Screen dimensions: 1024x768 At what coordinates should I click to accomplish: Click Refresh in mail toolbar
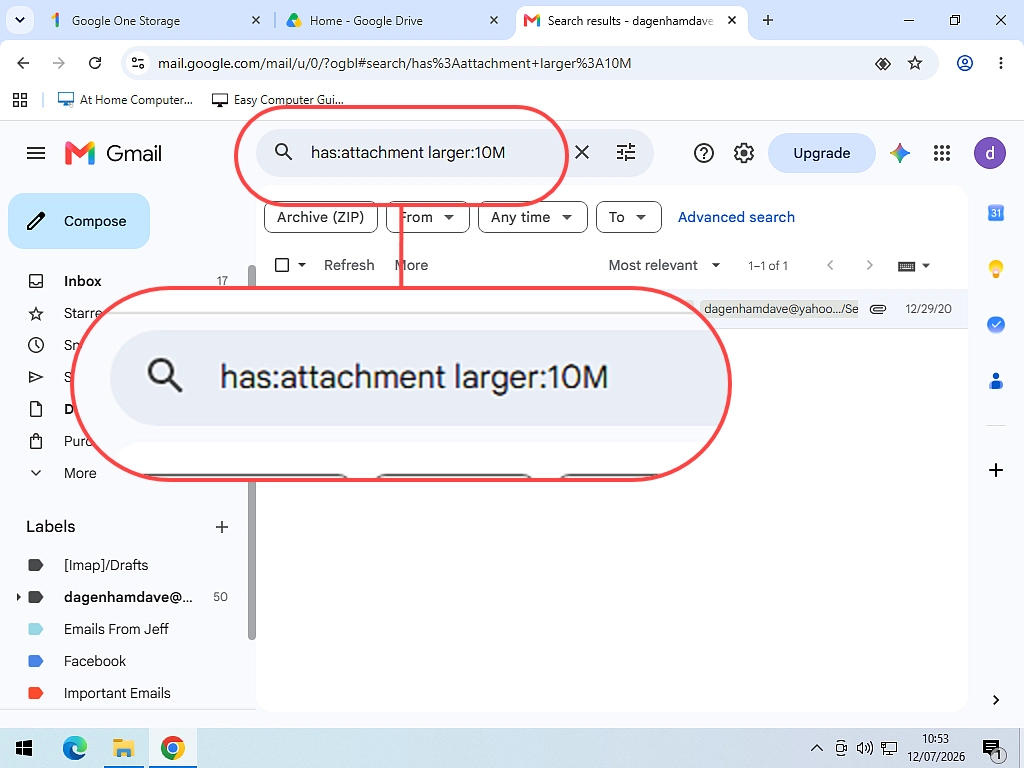[349, 265]
